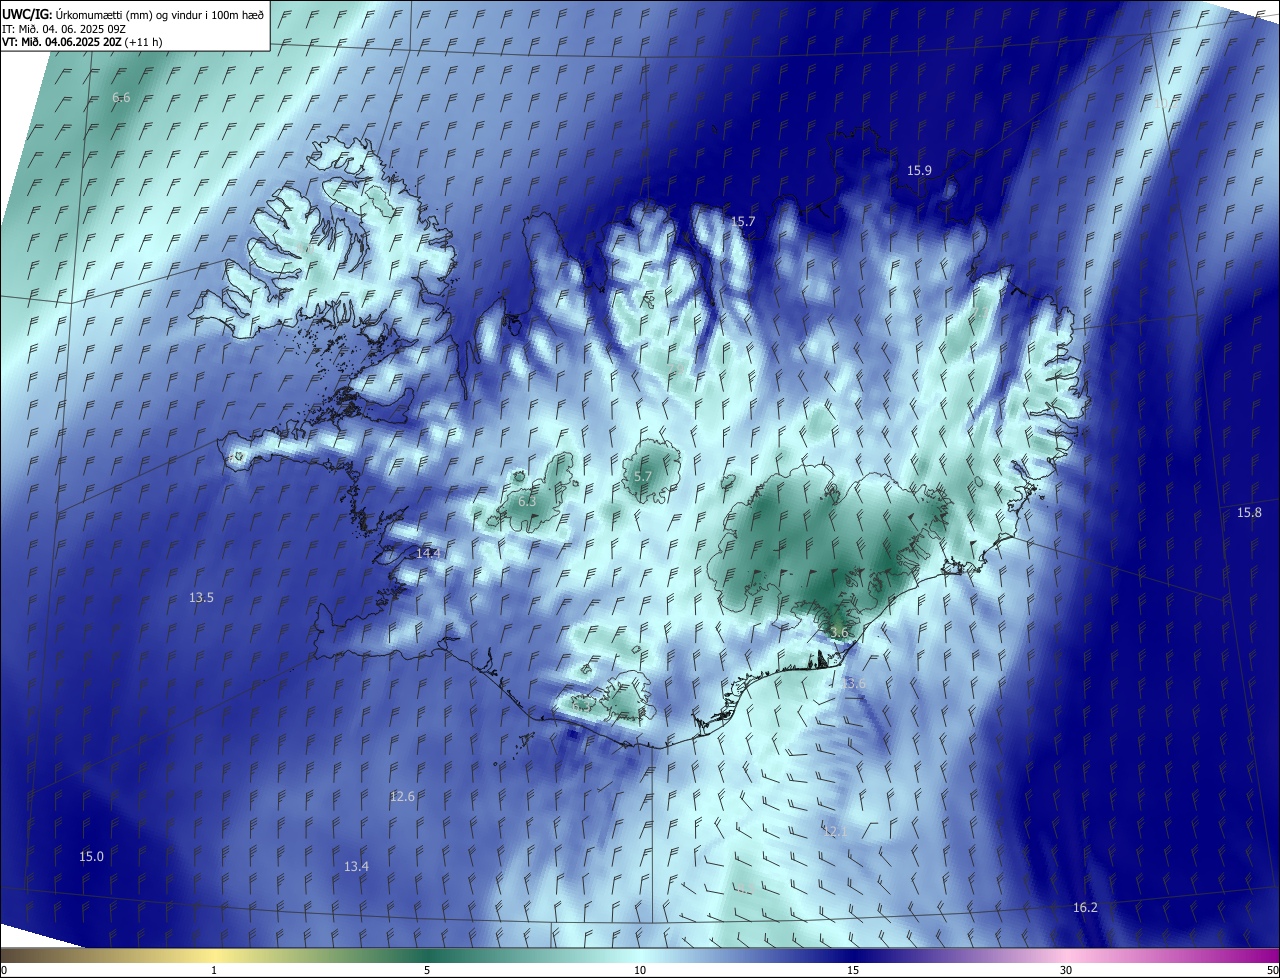The image size is (1280, 978).
Task: Click the yellow section of the color scale
Action: coord(214,955)
